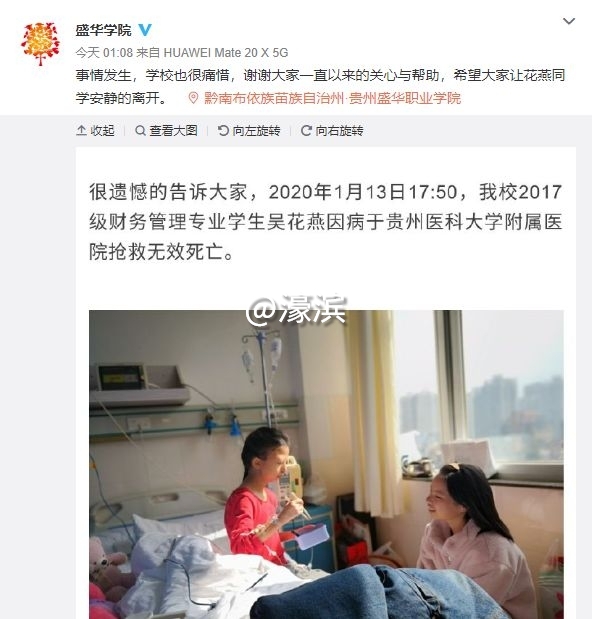This screenshot has width=592, height=619.
Task: Click the clockwise rotate icon
Action: pyautogui.click(x=306, y=131)
